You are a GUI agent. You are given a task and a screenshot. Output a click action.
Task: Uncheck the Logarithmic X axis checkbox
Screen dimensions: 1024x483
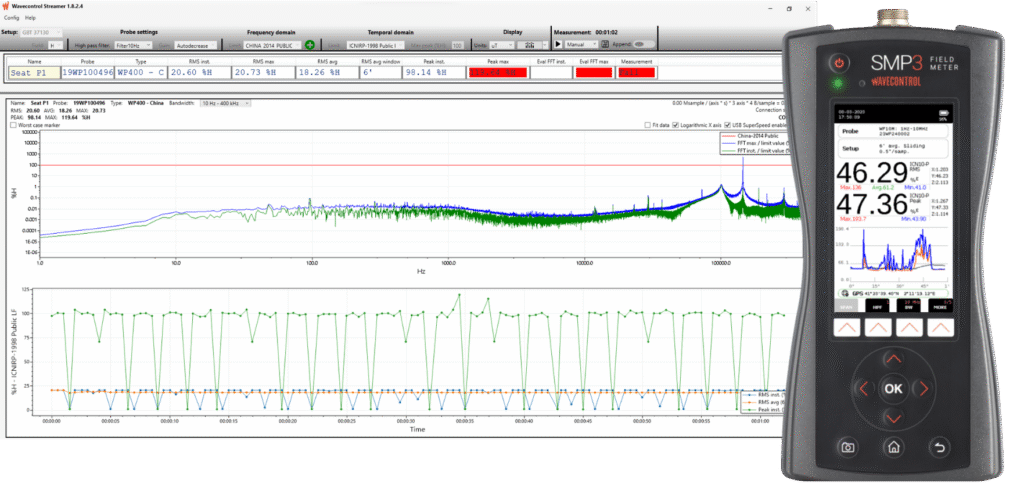677,125
